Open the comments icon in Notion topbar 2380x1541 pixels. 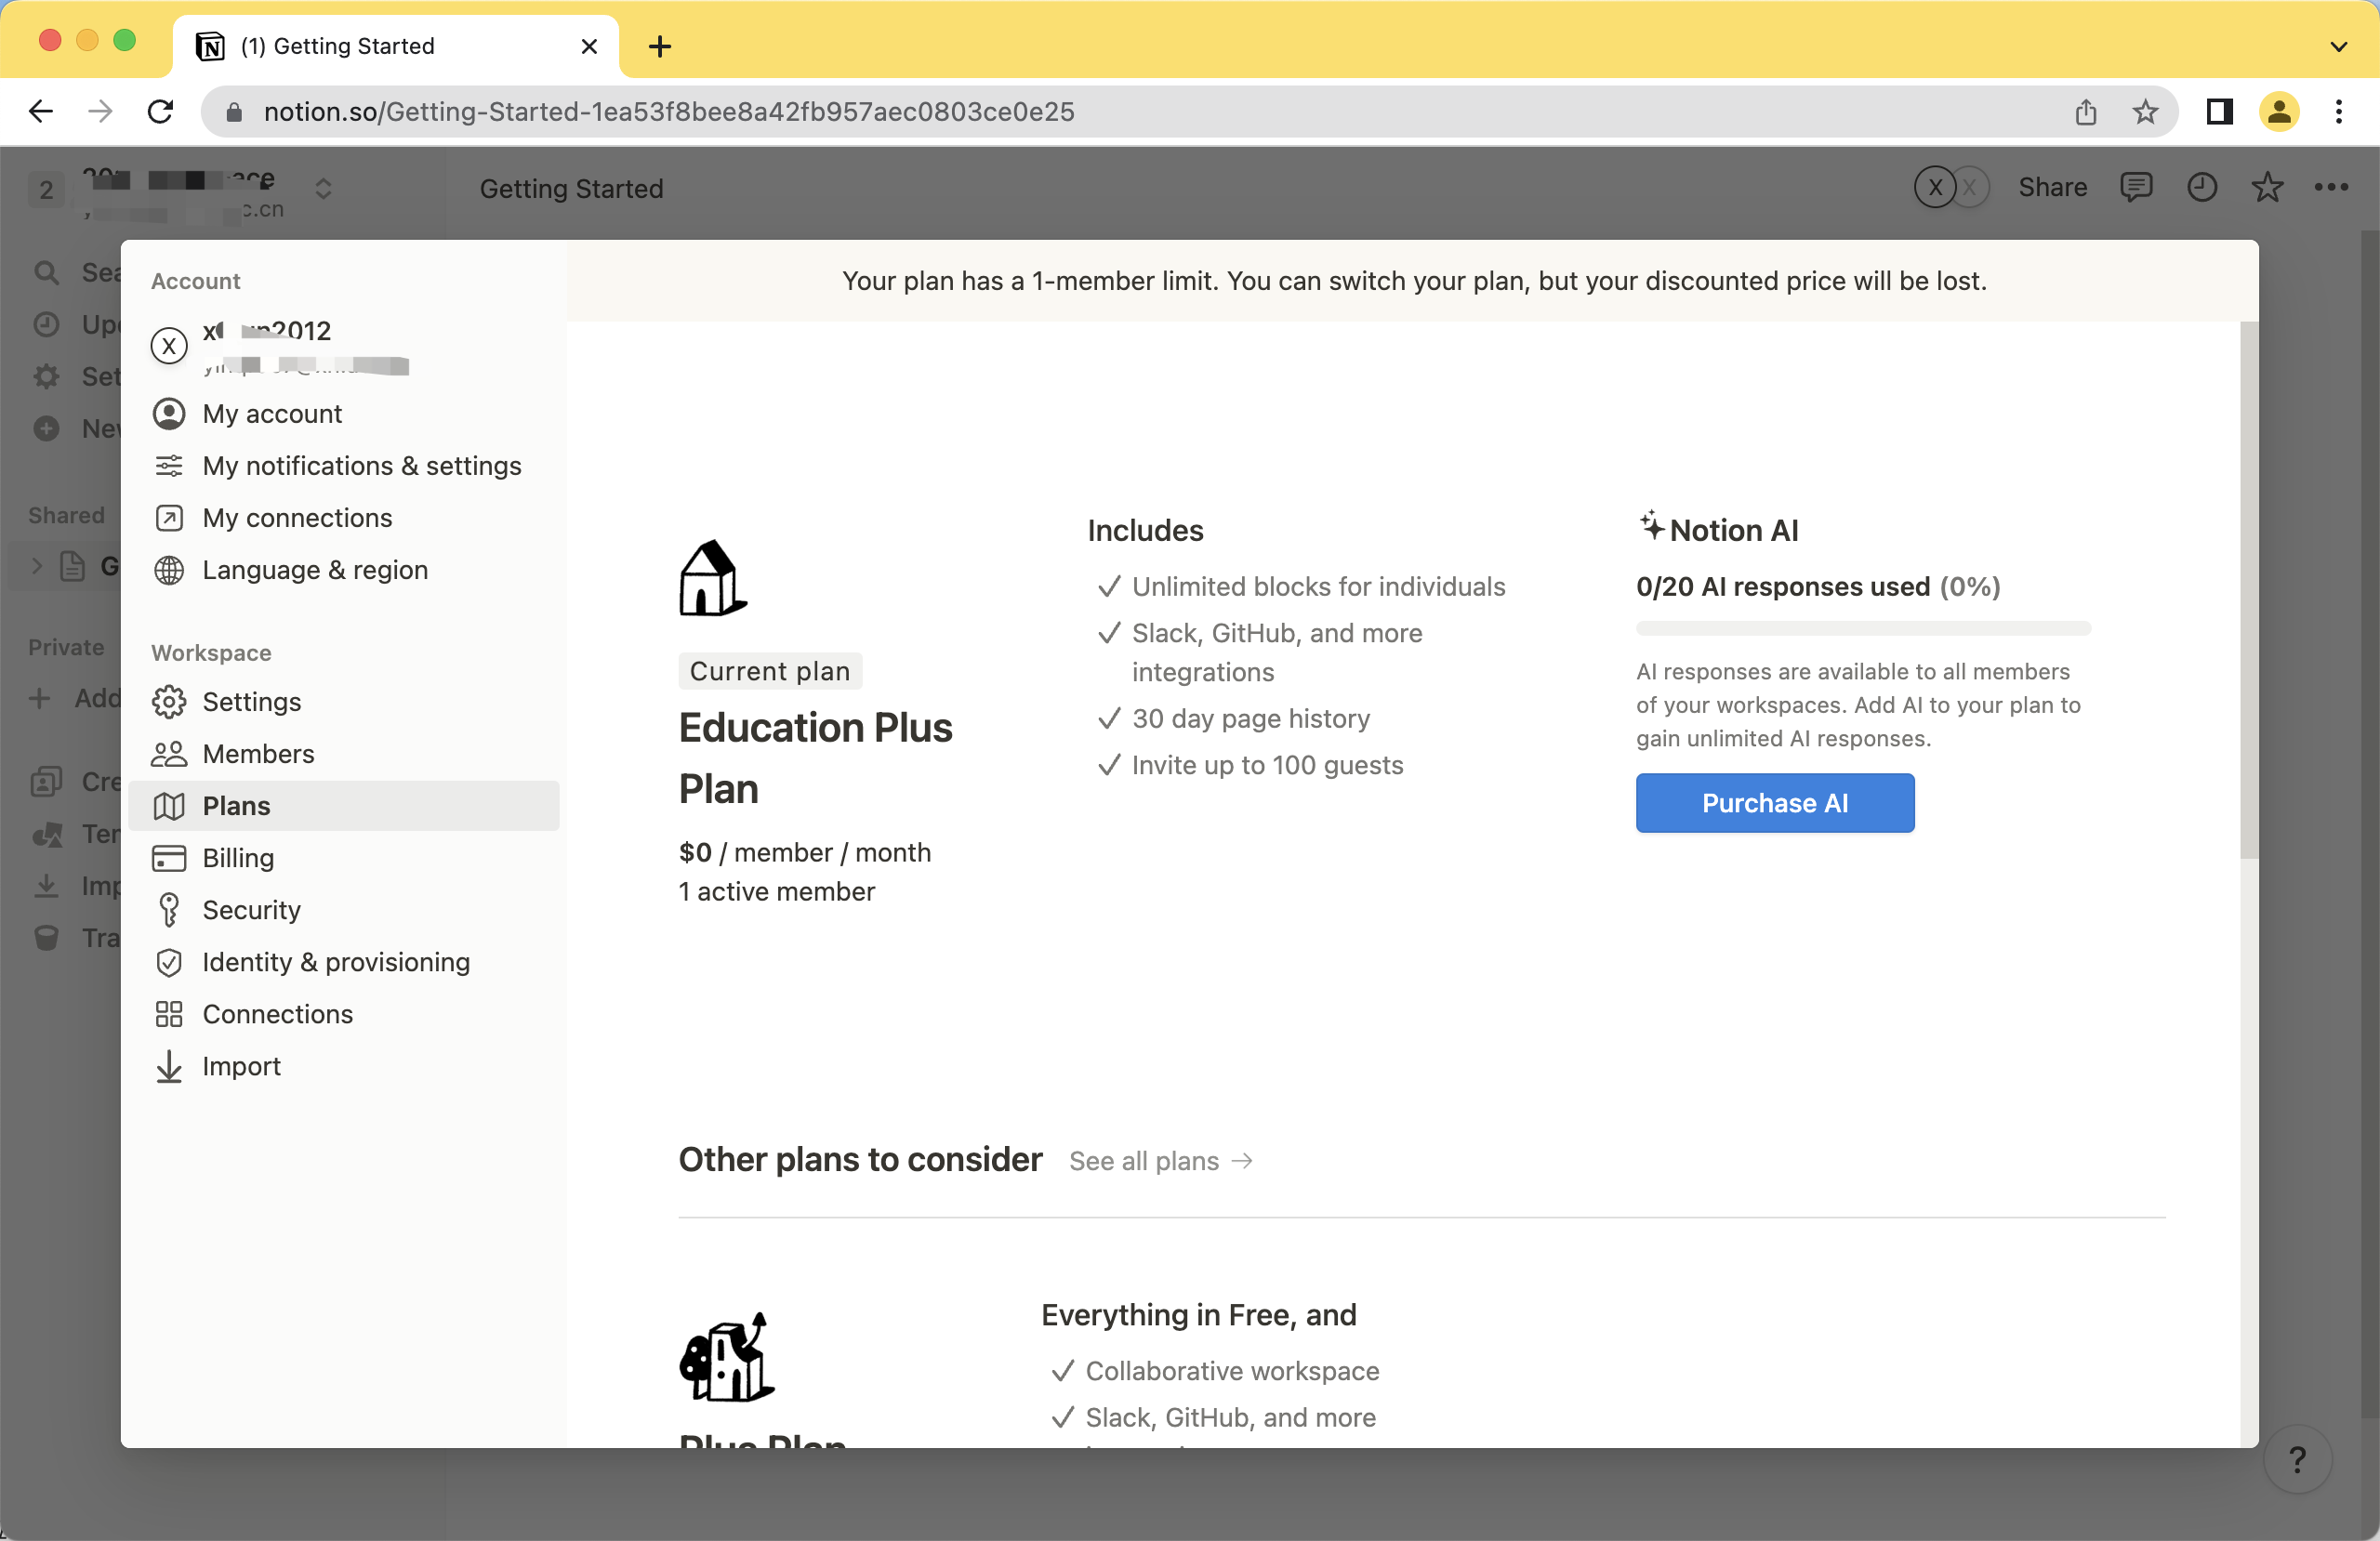2135,187
